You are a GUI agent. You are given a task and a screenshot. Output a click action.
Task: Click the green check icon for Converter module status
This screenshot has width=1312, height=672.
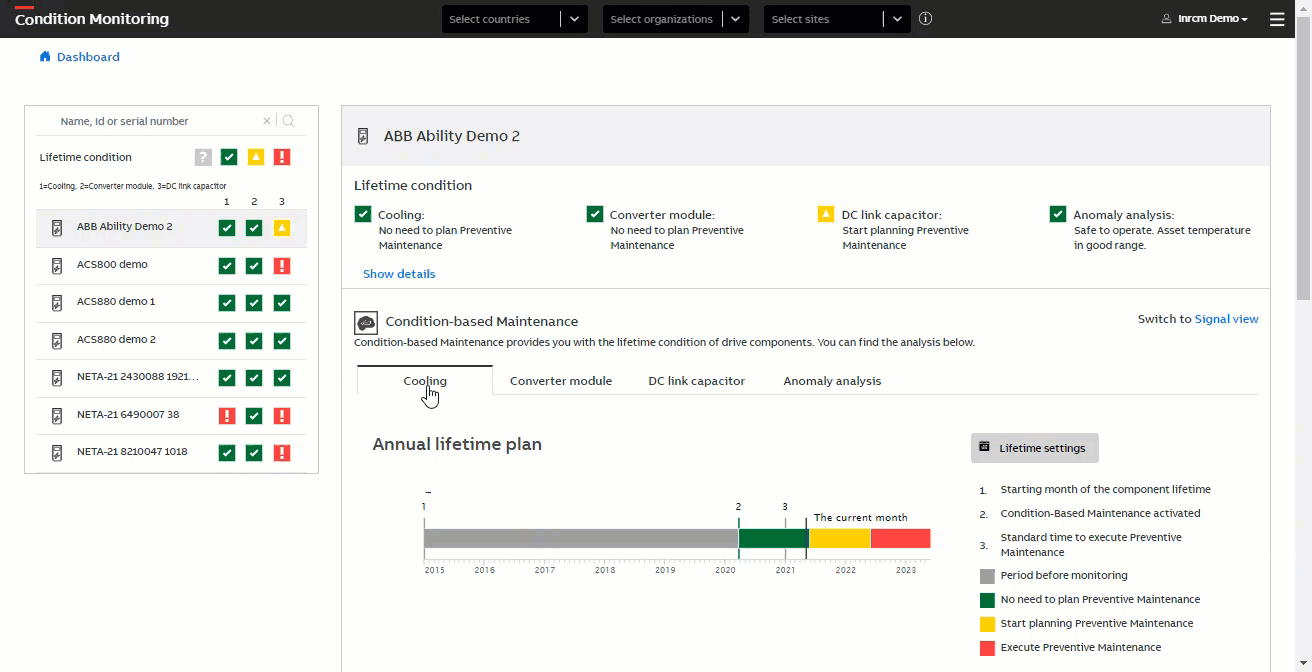[595, 214]
